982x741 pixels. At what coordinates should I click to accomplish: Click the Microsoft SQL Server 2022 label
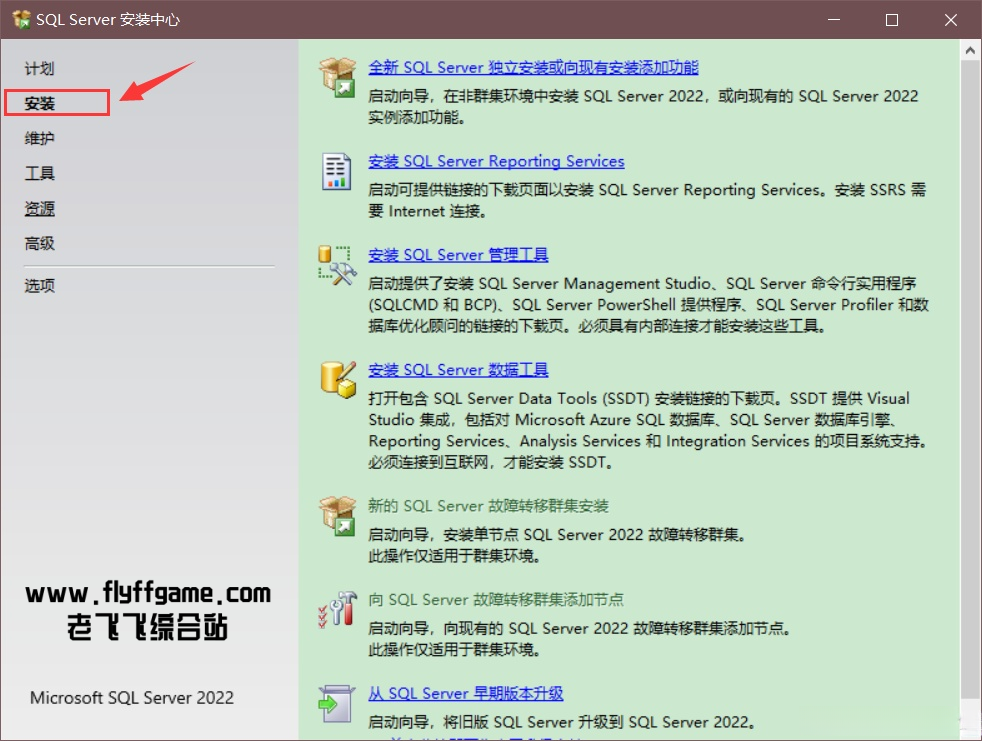pos(132,698)
